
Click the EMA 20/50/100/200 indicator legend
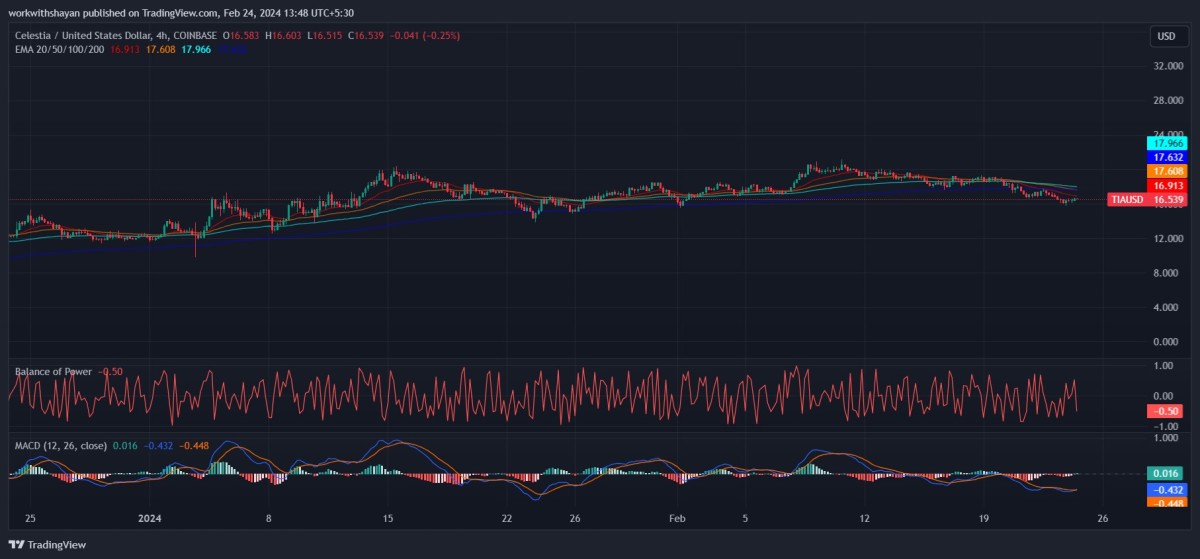(x=62, y=48)
